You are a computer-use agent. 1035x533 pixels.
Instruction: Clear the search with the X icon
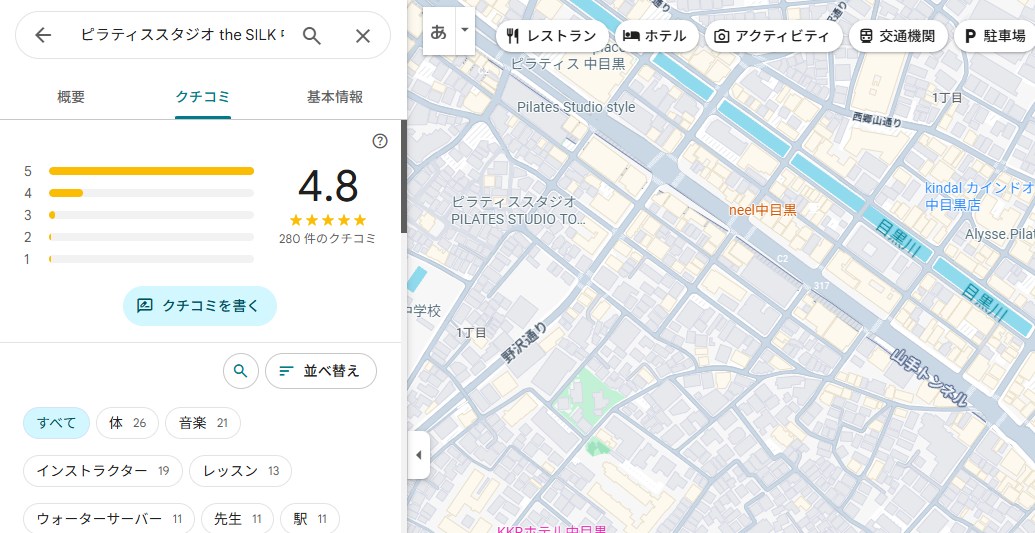[x=363, y=36]
